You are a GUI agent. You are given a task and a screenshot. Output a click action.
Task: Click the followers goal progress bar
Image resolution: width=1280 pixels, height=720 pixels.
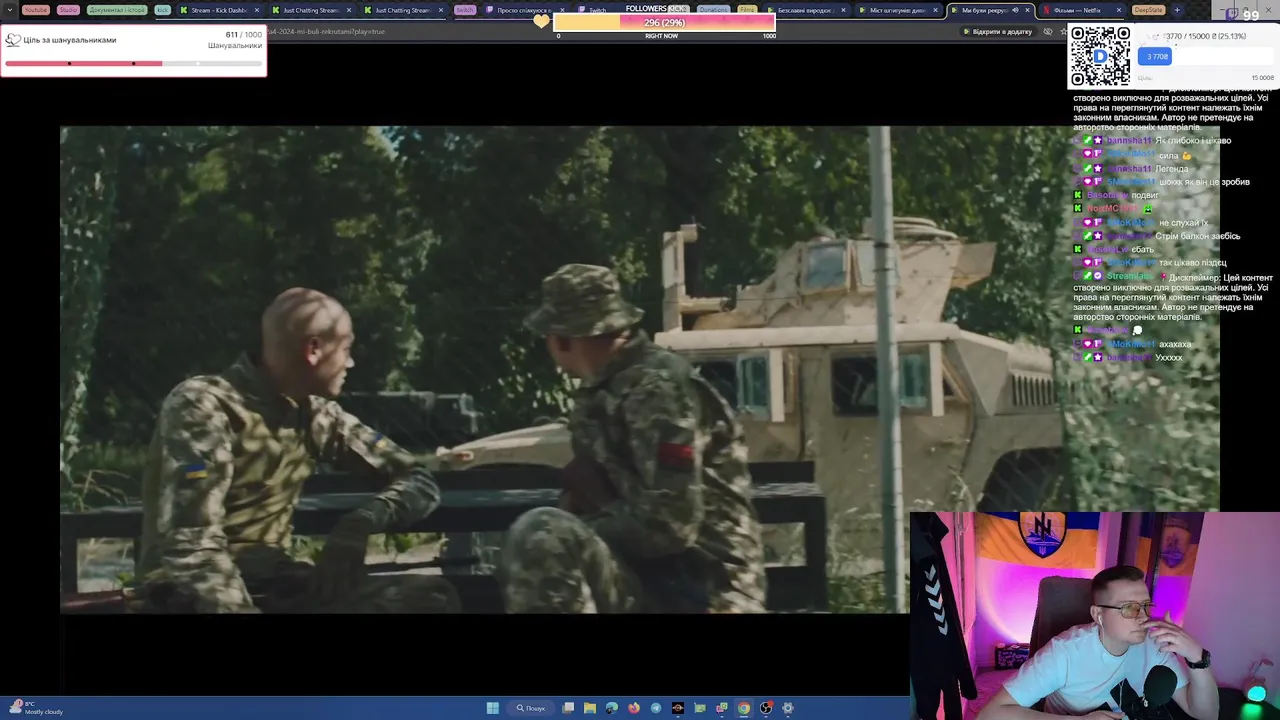coord(664,22)
